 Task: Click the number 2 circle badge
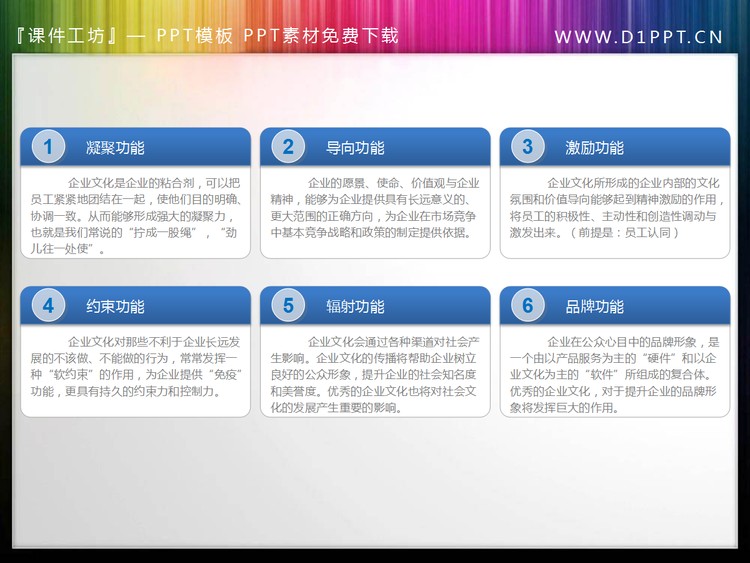[x=288, y=147]
